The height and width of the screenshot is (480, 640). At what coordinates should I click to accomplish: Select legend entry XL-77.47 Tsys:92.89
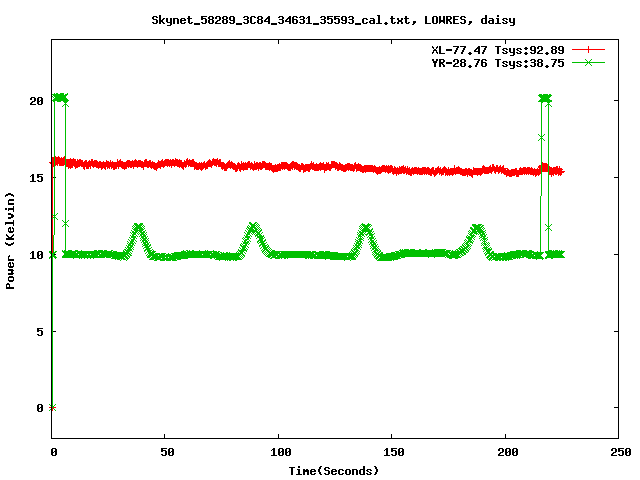498,50
